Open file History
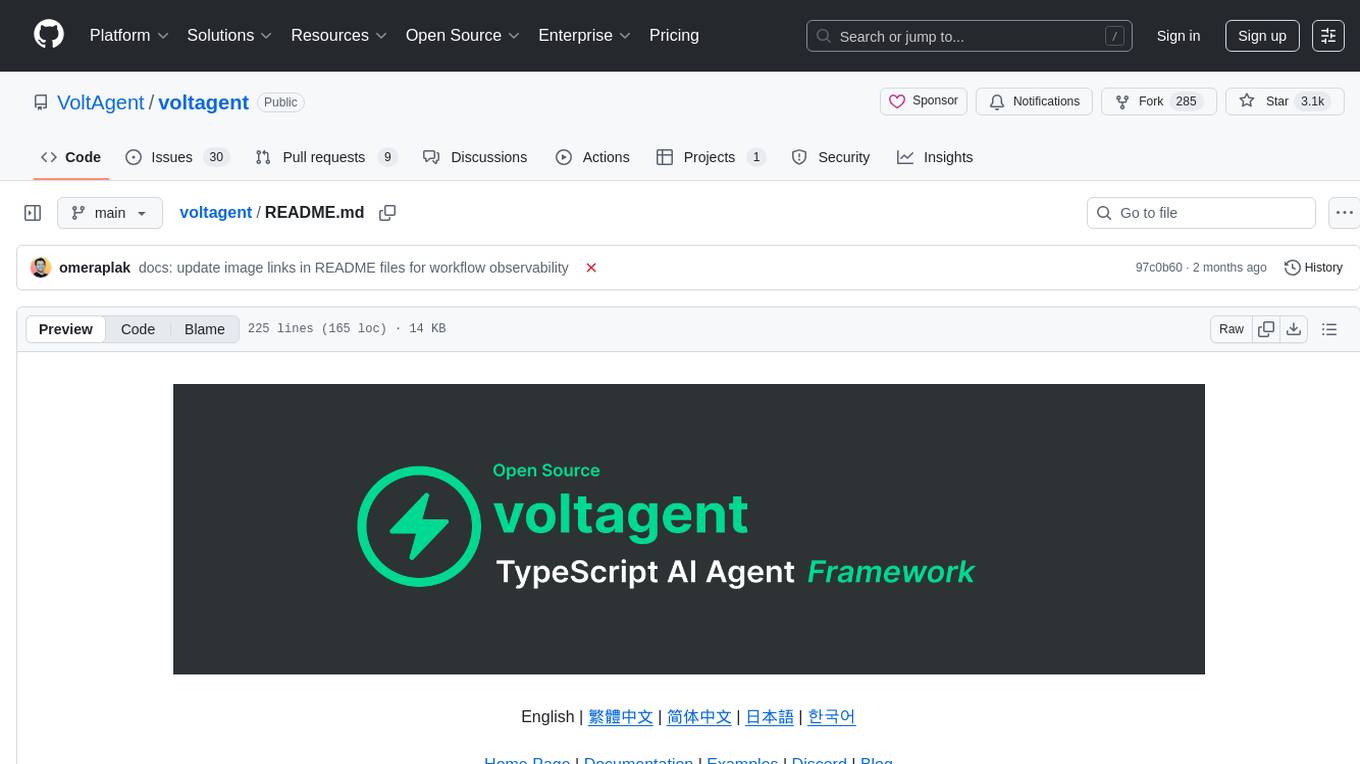The height and width of the screenshot is (764, 1360). click(x=1313, y=268)
